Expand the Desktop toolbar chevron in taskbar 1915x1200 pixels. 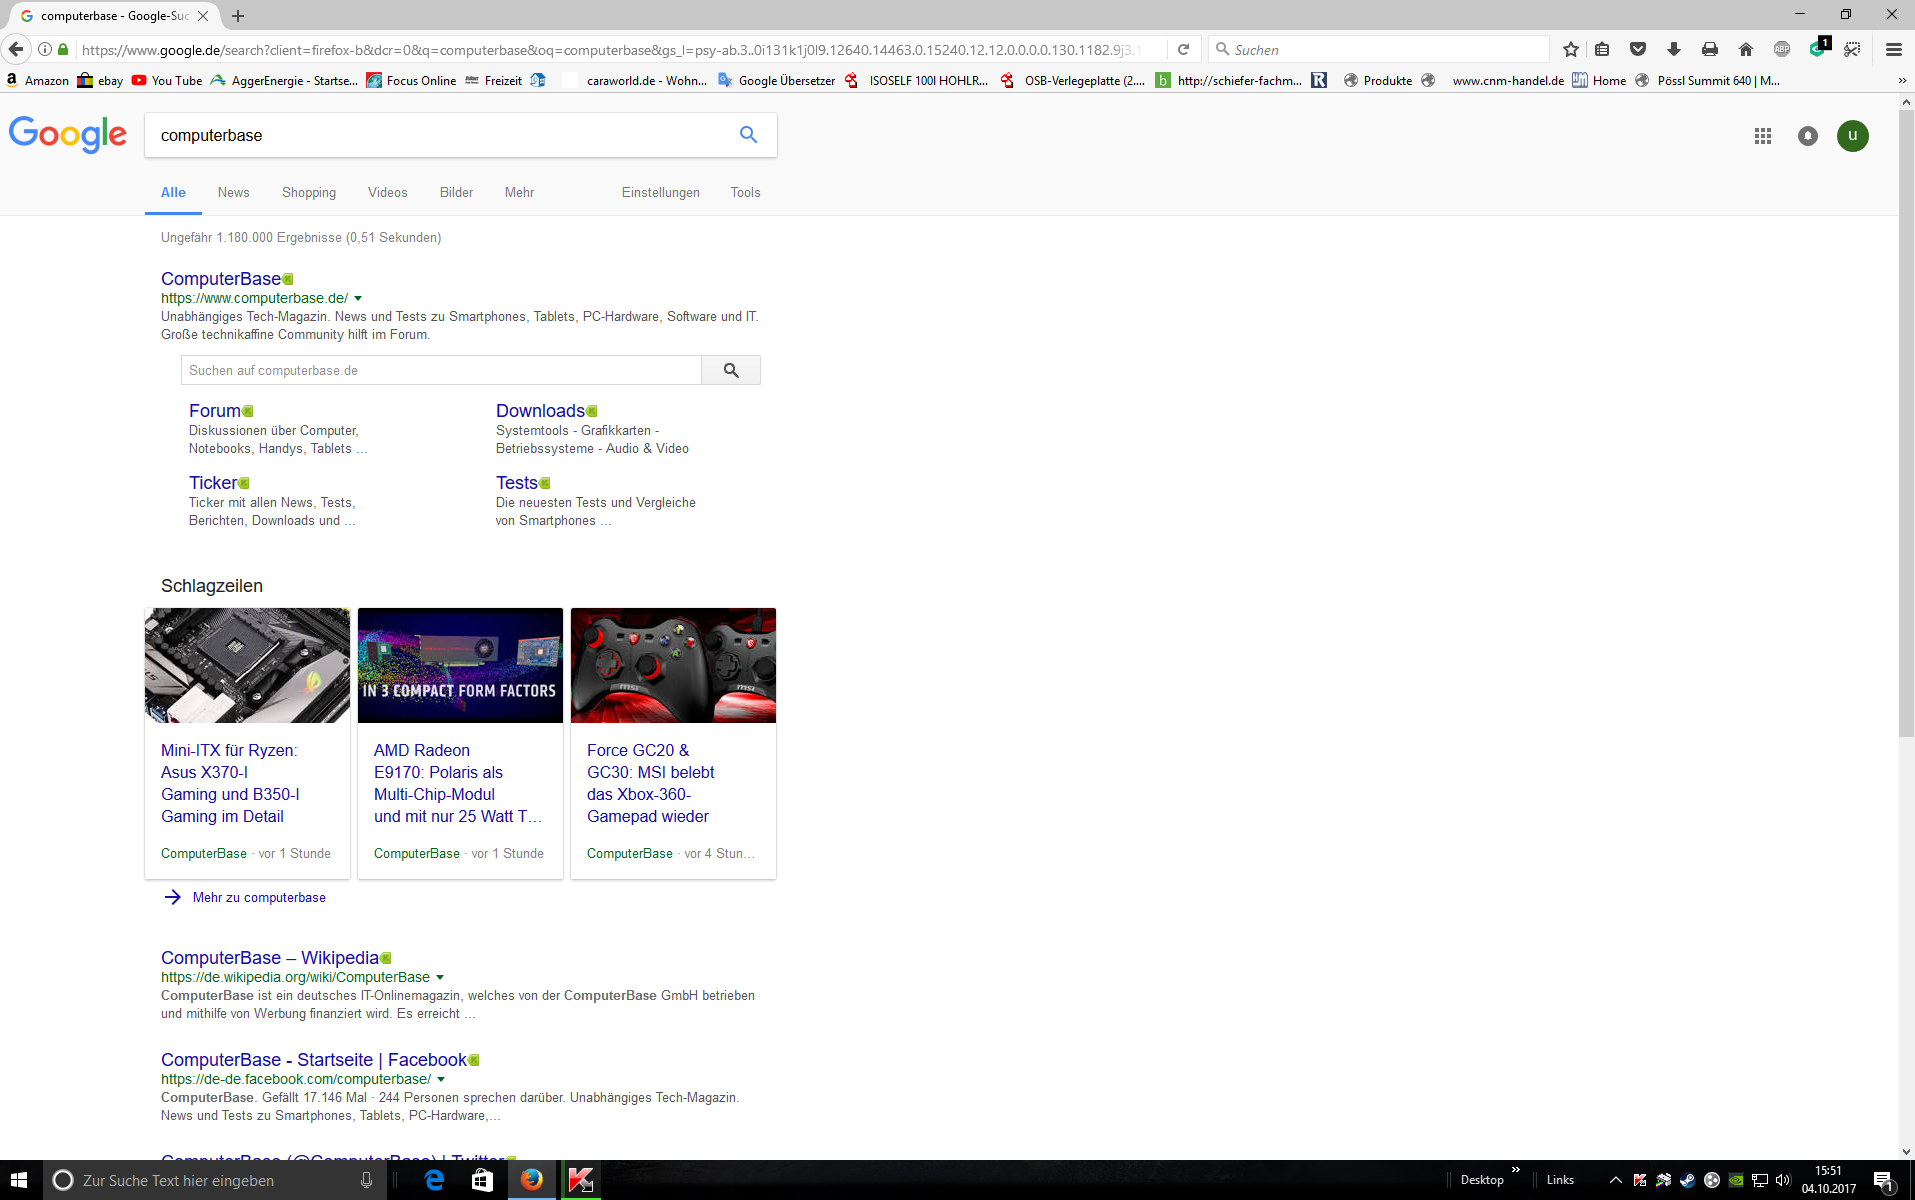[1516, 1169]
